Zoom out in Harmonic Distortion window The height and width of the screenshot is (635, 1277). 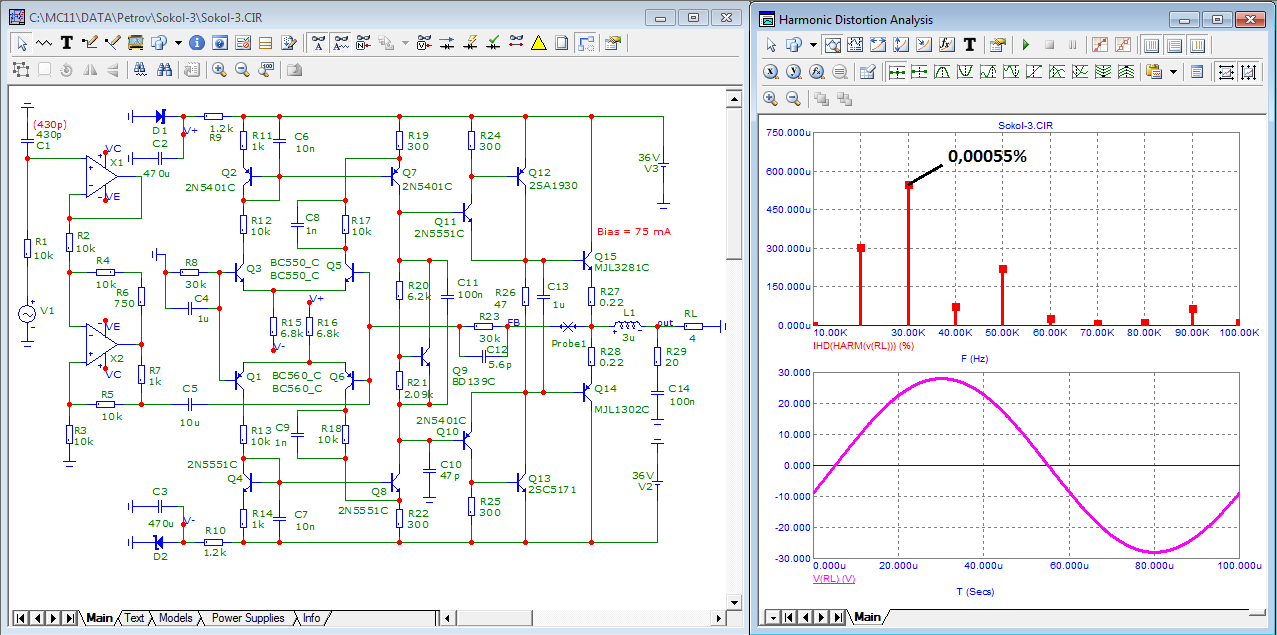(793, 98)
